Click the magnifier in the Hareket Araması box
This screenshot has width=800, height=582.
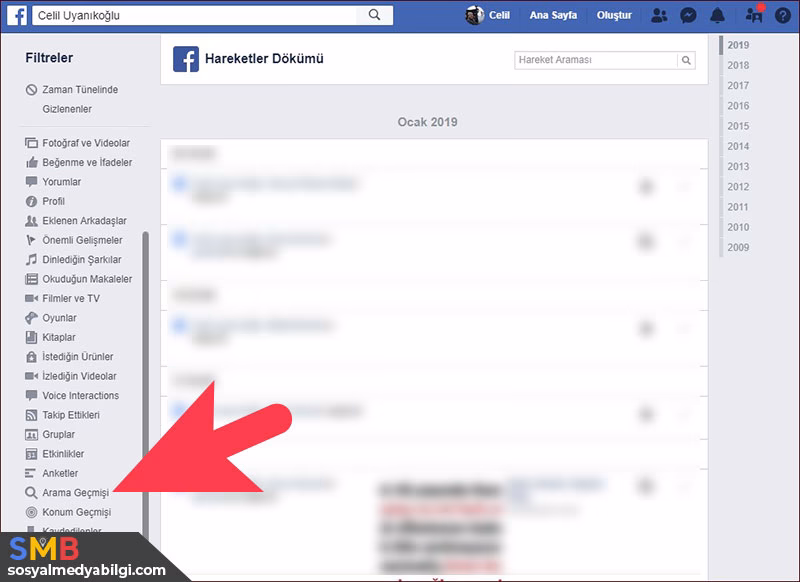[x=686, y=60]
